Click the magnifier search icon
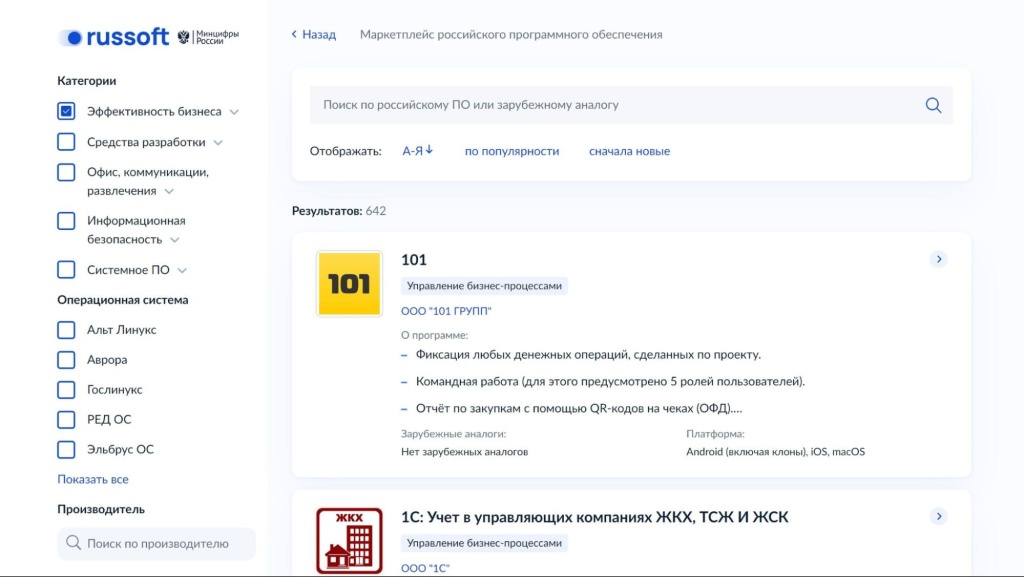 pyautogui.click(x=932, y=104)
